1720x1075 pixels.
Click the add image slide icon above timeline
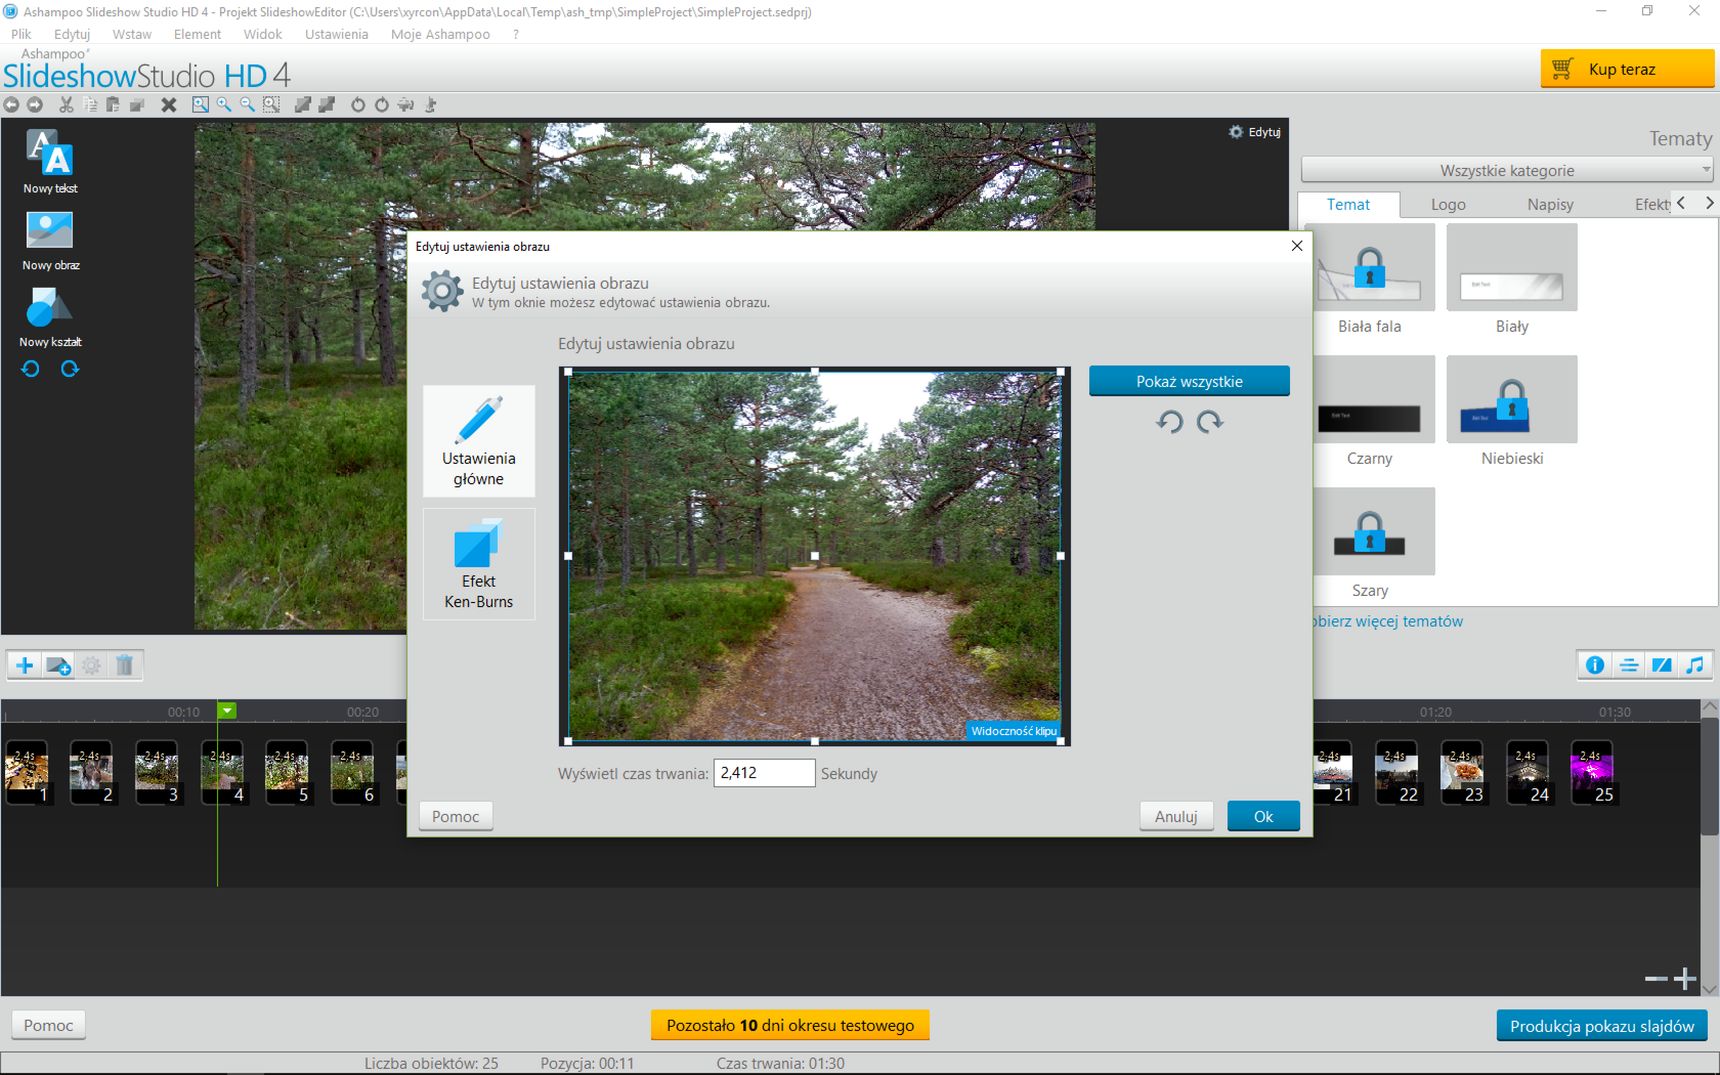58,665
